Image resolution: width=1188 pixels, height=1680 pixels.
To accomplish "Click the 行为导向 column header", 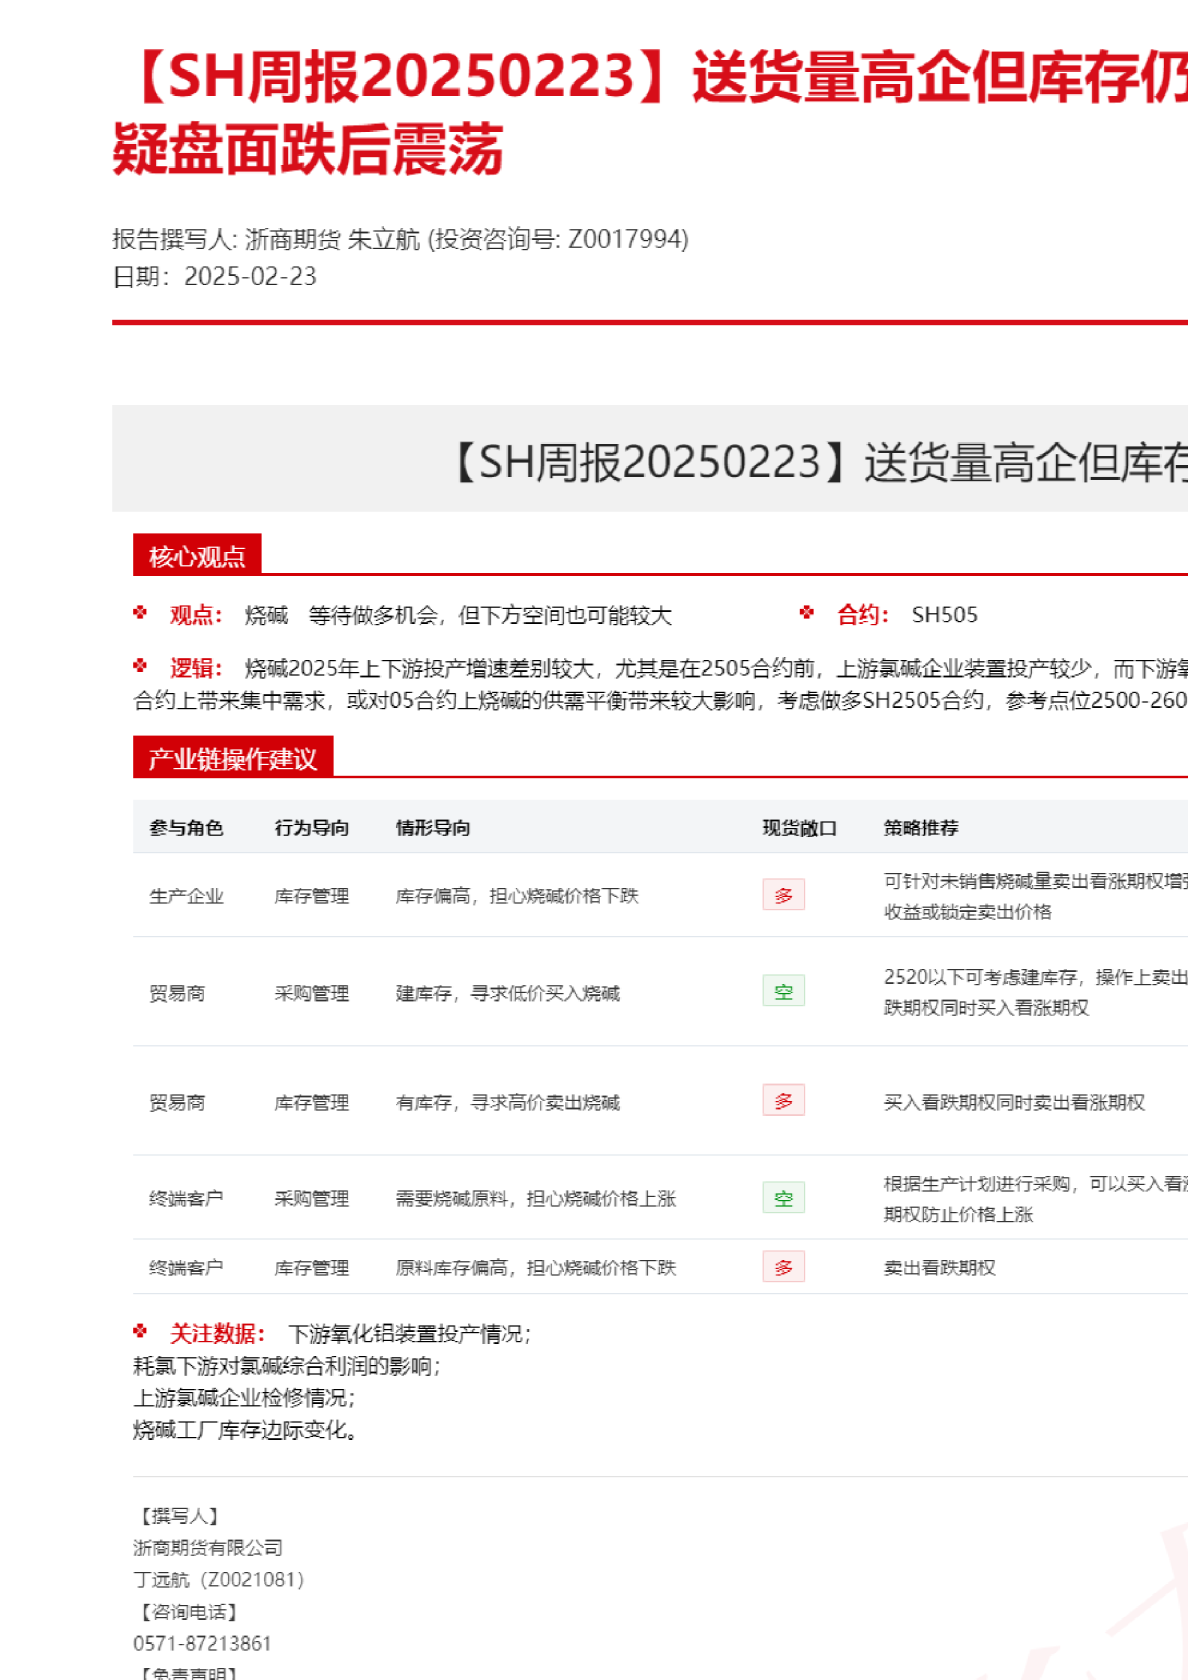I will point(312,828).
